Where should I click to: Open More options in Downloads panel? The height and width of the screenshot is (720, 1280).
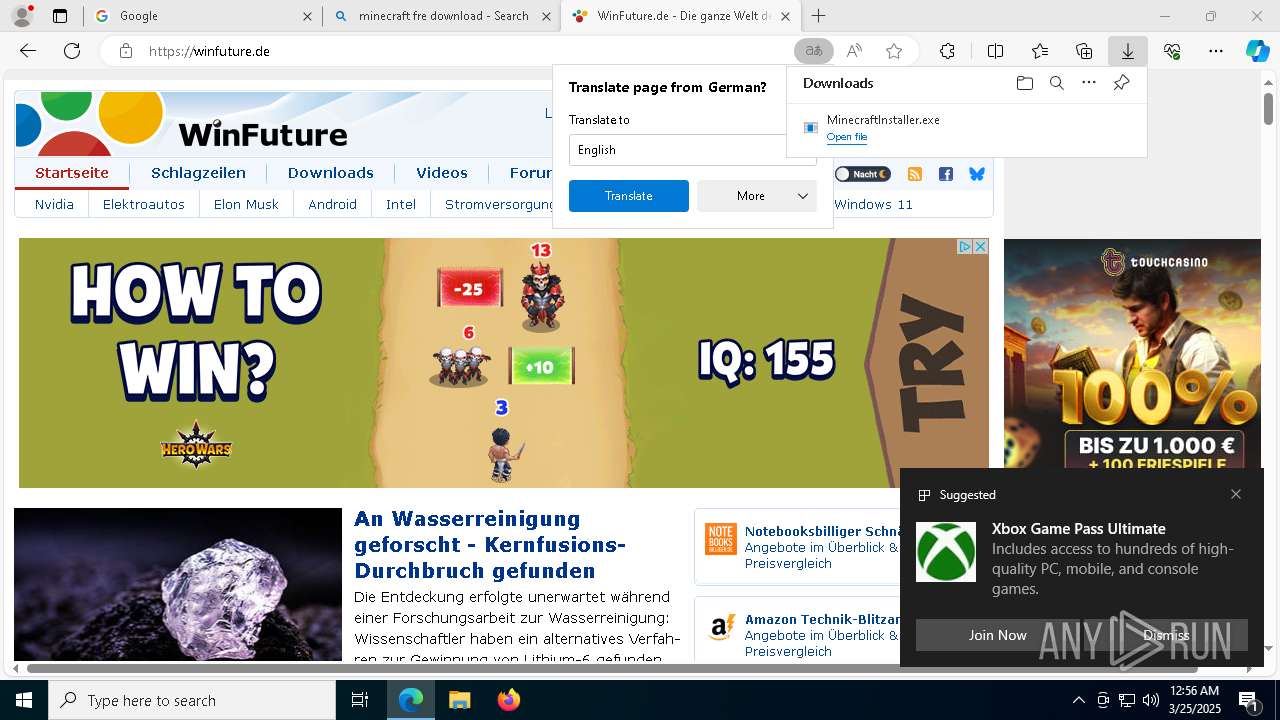point(1089,83)
